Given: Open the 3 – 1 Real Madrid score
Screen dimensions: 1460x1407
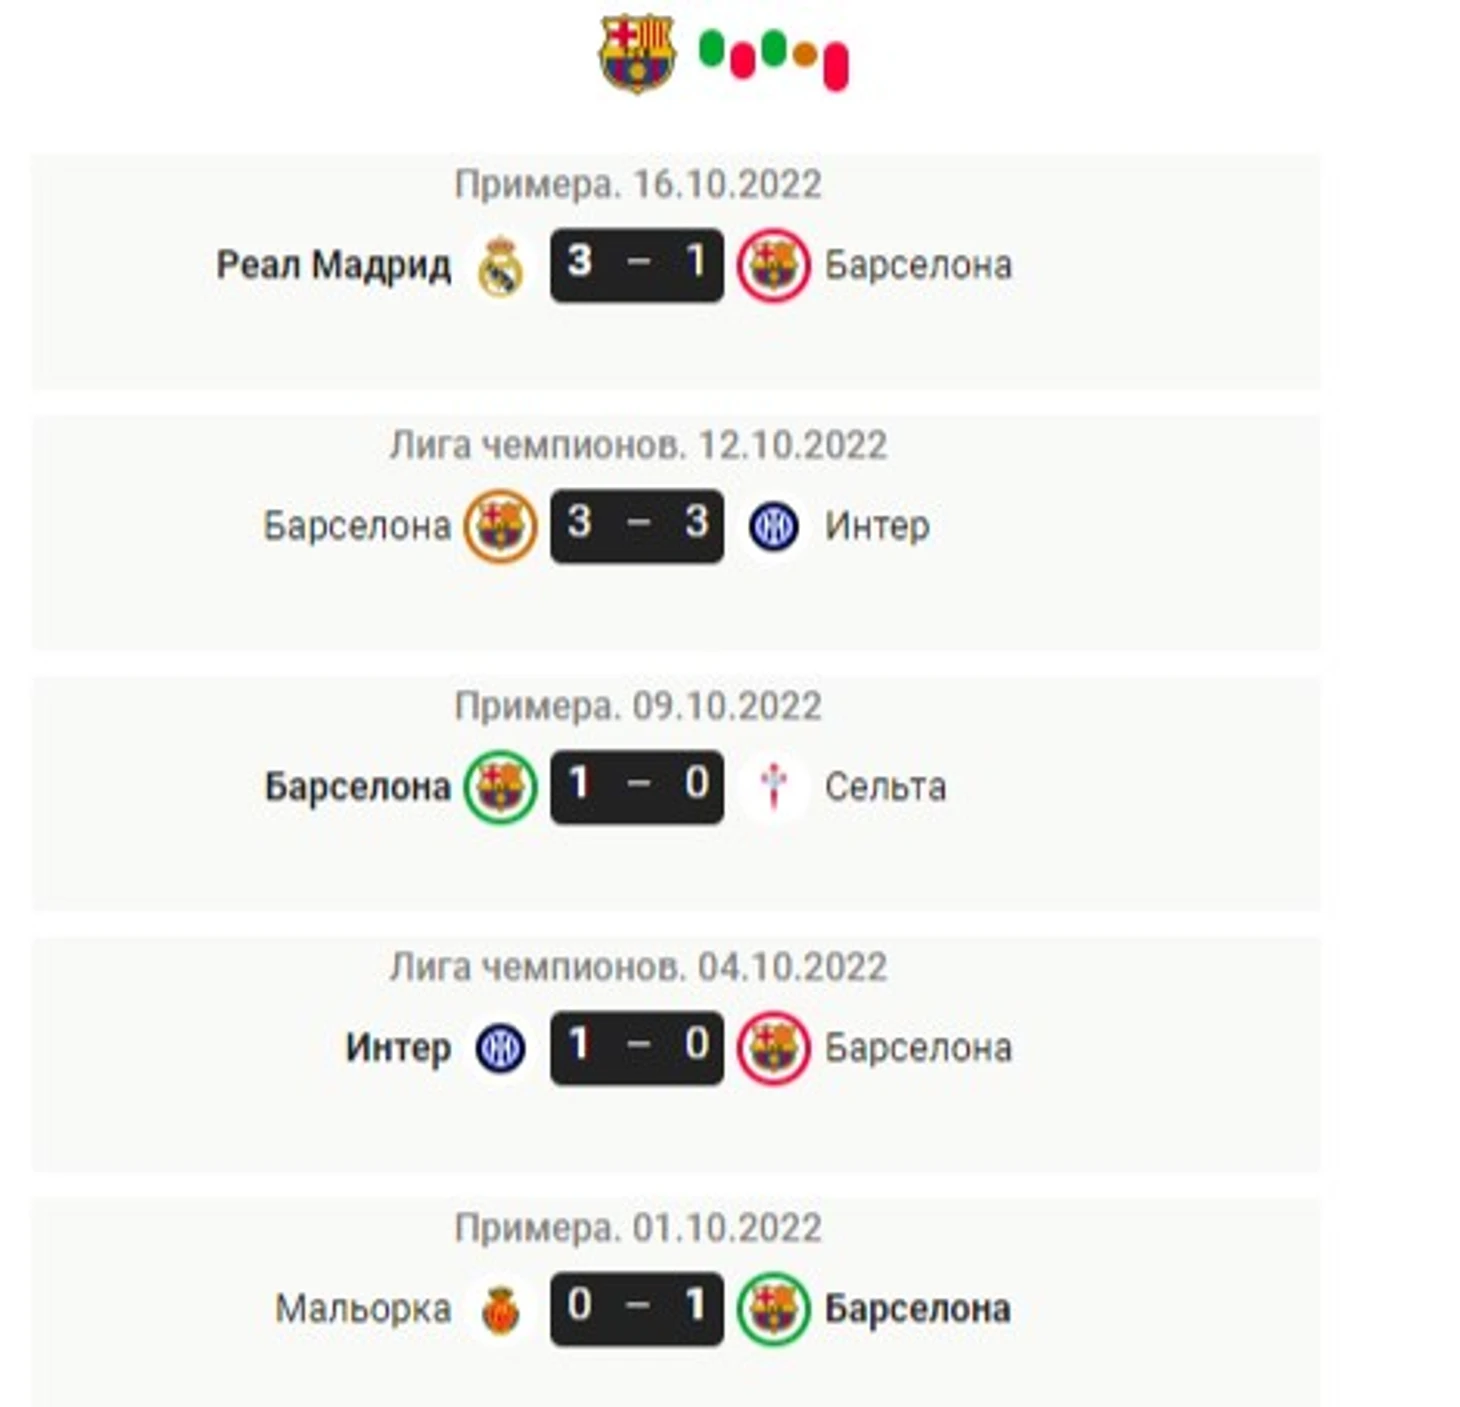Looking at the screenshot, I should [637, 265].
